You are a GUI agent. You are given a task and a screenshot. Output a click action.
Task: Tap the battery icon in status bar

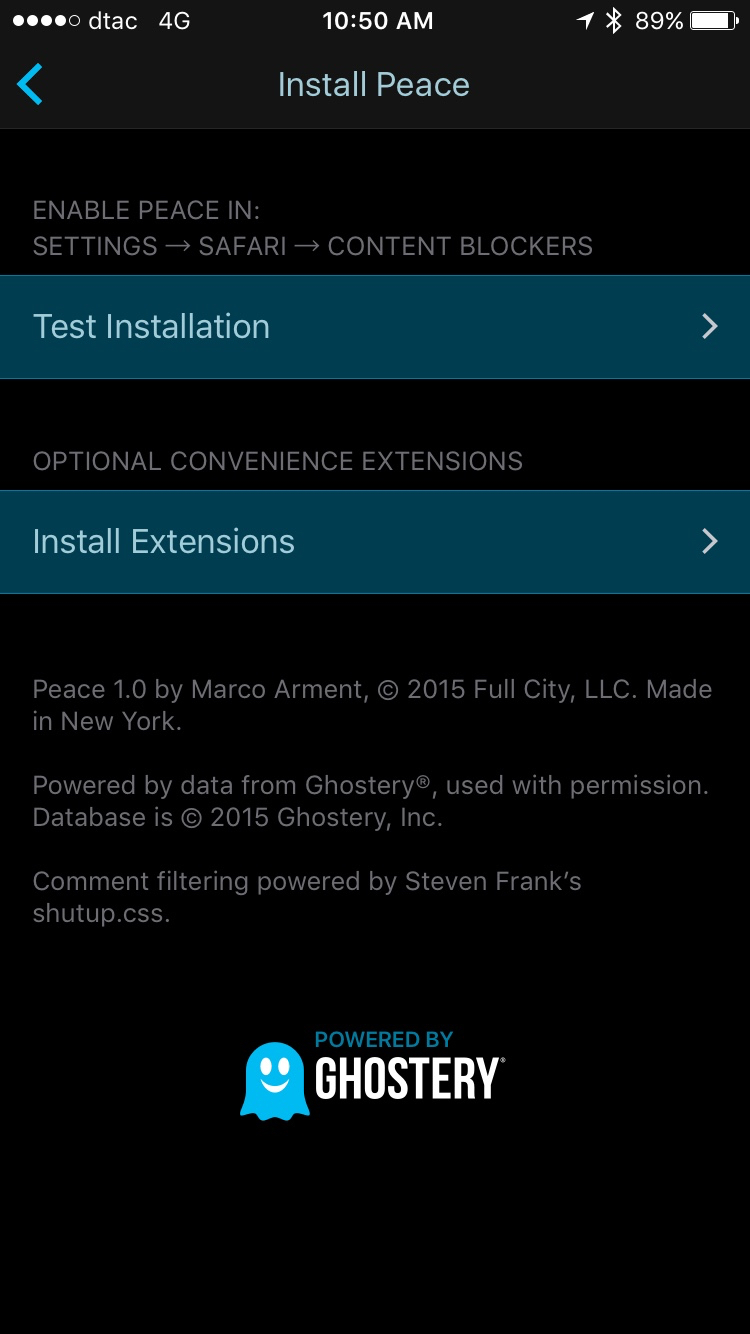tap(714, 21)
